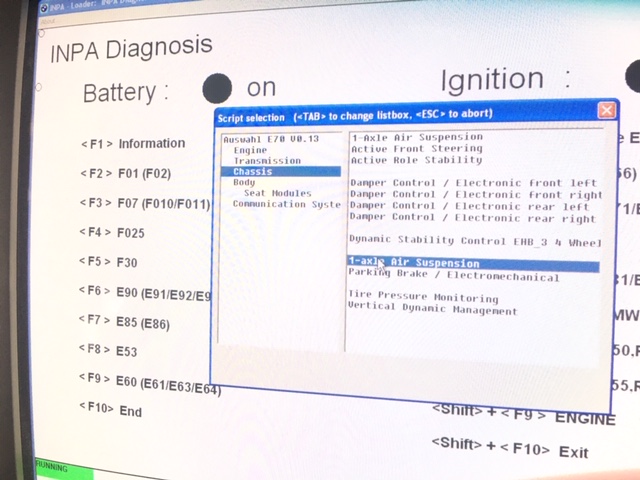Click Shift+F10 Exit entry

pos(510,448)
